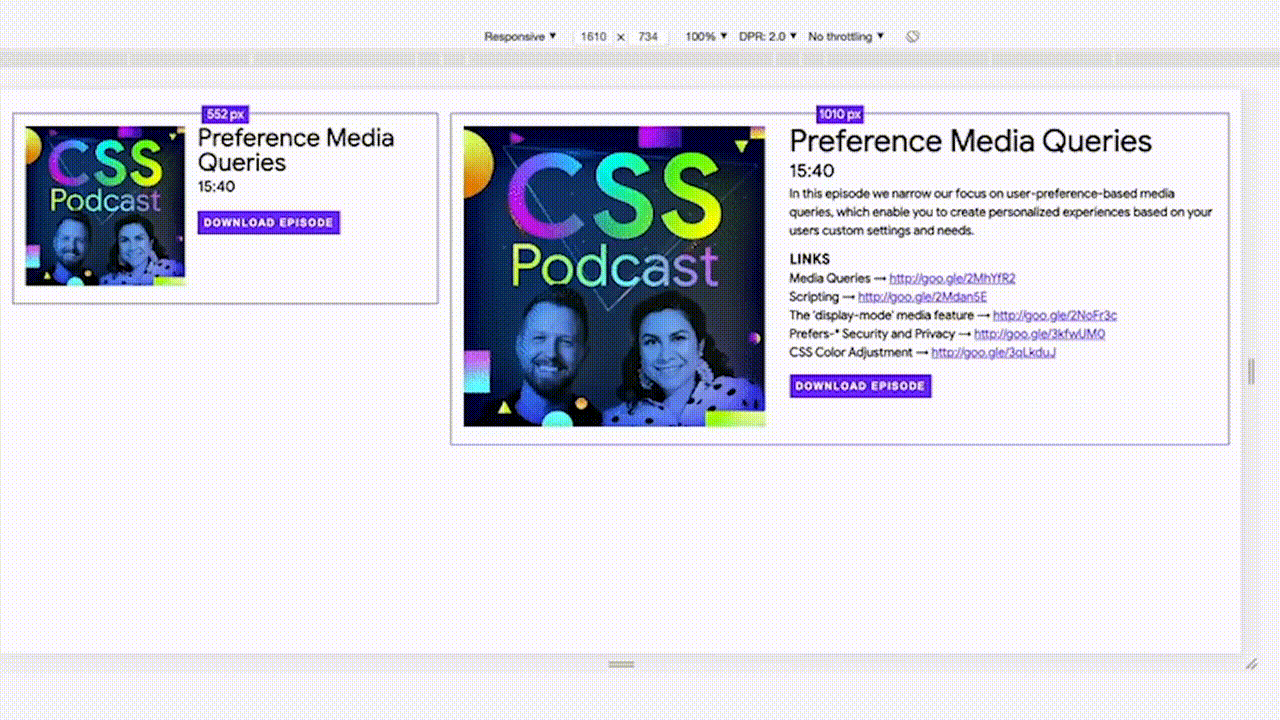Image resolution: width=1280 pixels, height=720 pixels.
Task: Open the CSS Color Adjustment URL
Action: pos(994,352)
